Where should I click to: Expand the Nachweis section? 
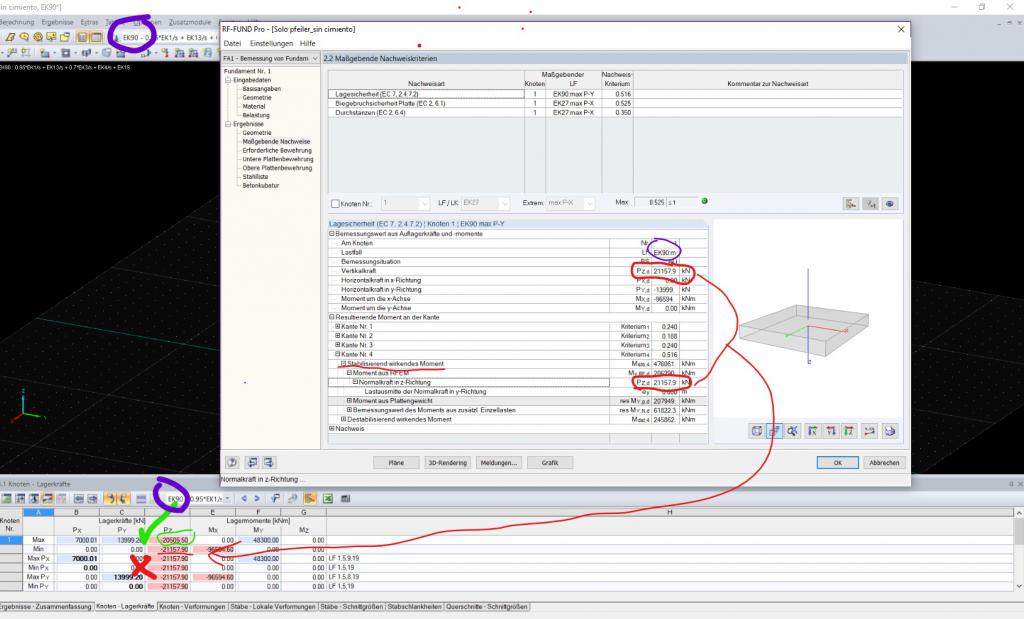pos(332,428)
